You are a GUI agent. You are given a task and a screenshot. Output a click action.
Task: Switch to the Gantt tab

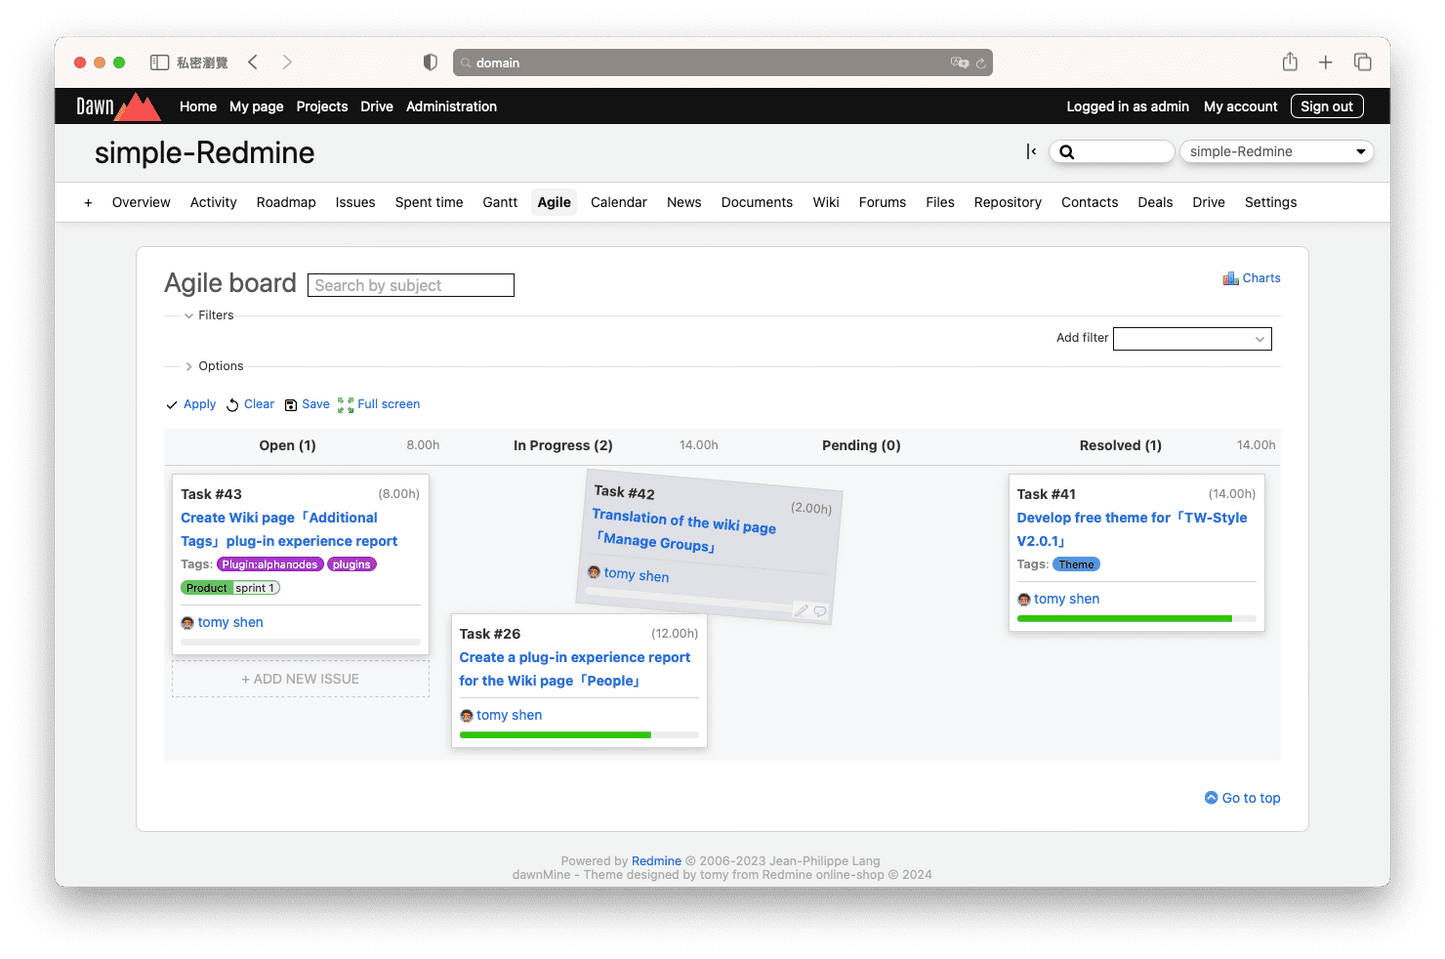[500, 202]
